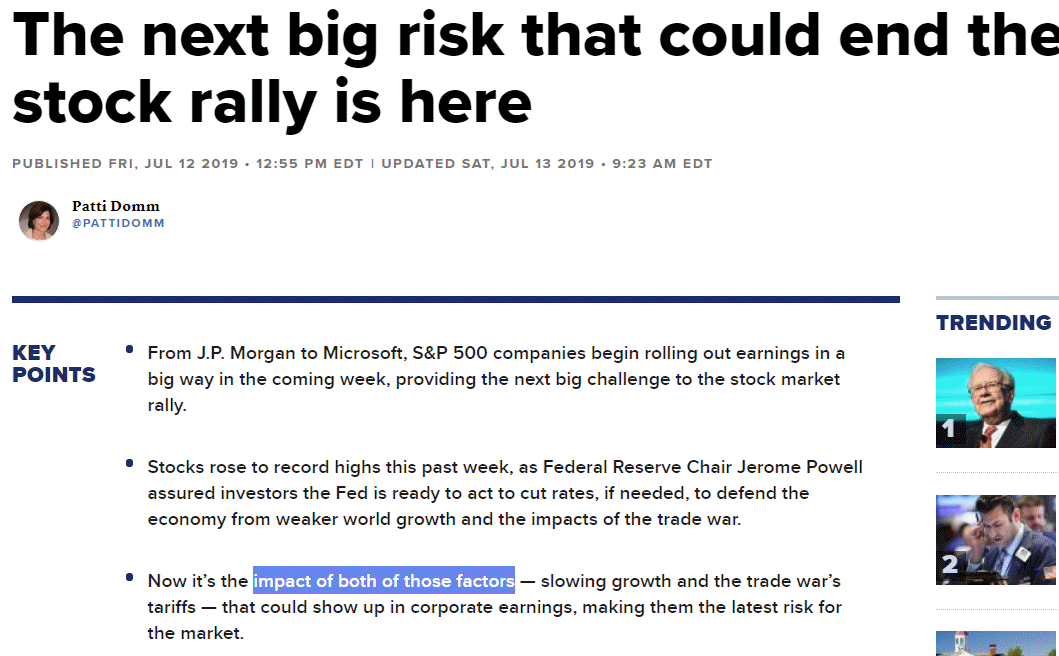Open the second trending story with trader photo

pyautogui.click(x=997, y=540)
